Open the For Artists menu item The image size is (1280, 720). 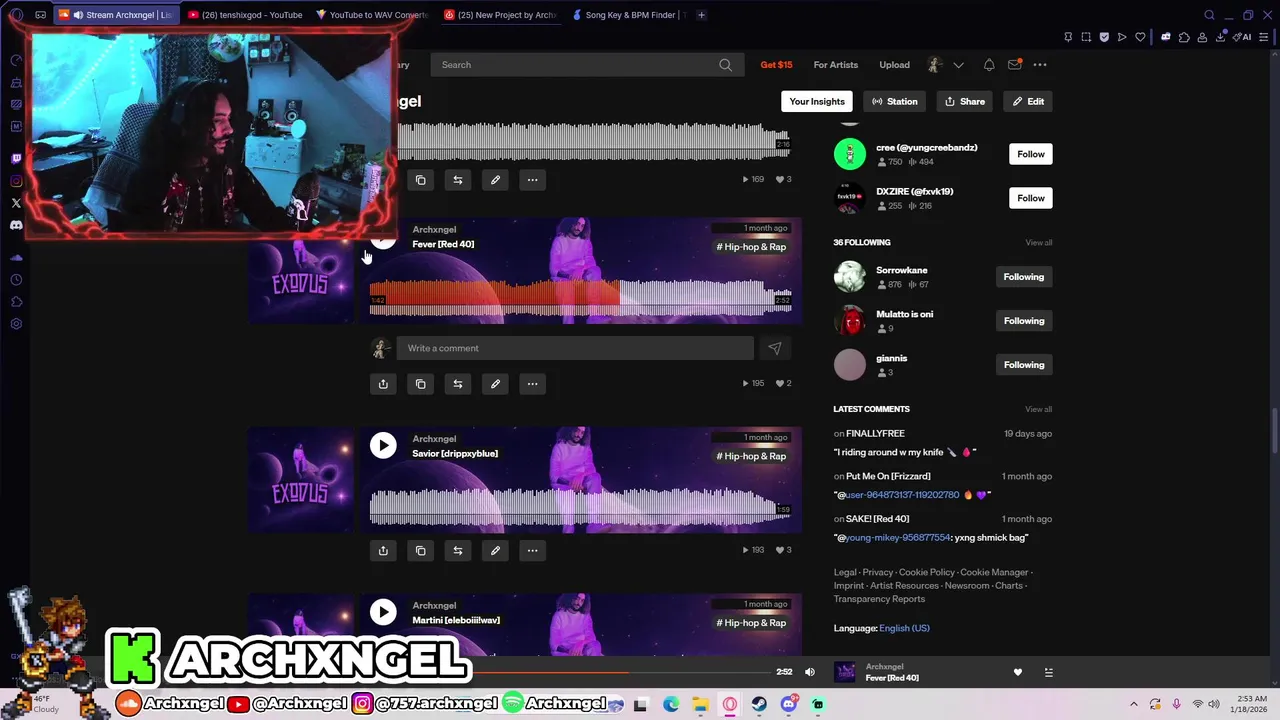(835, 65)
